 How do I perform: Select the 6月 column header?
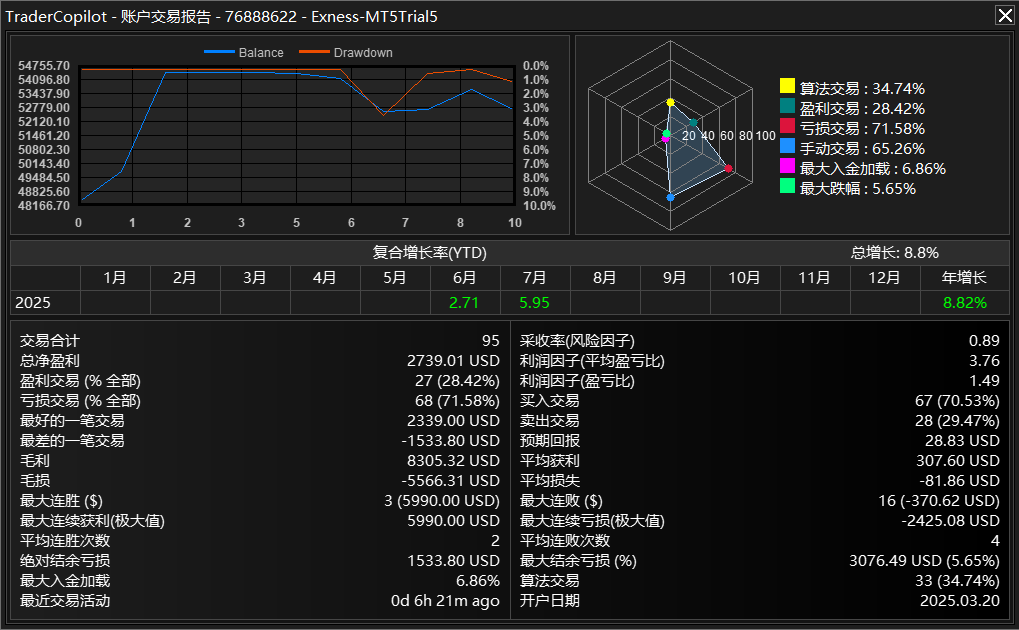[x=465, y=278]
